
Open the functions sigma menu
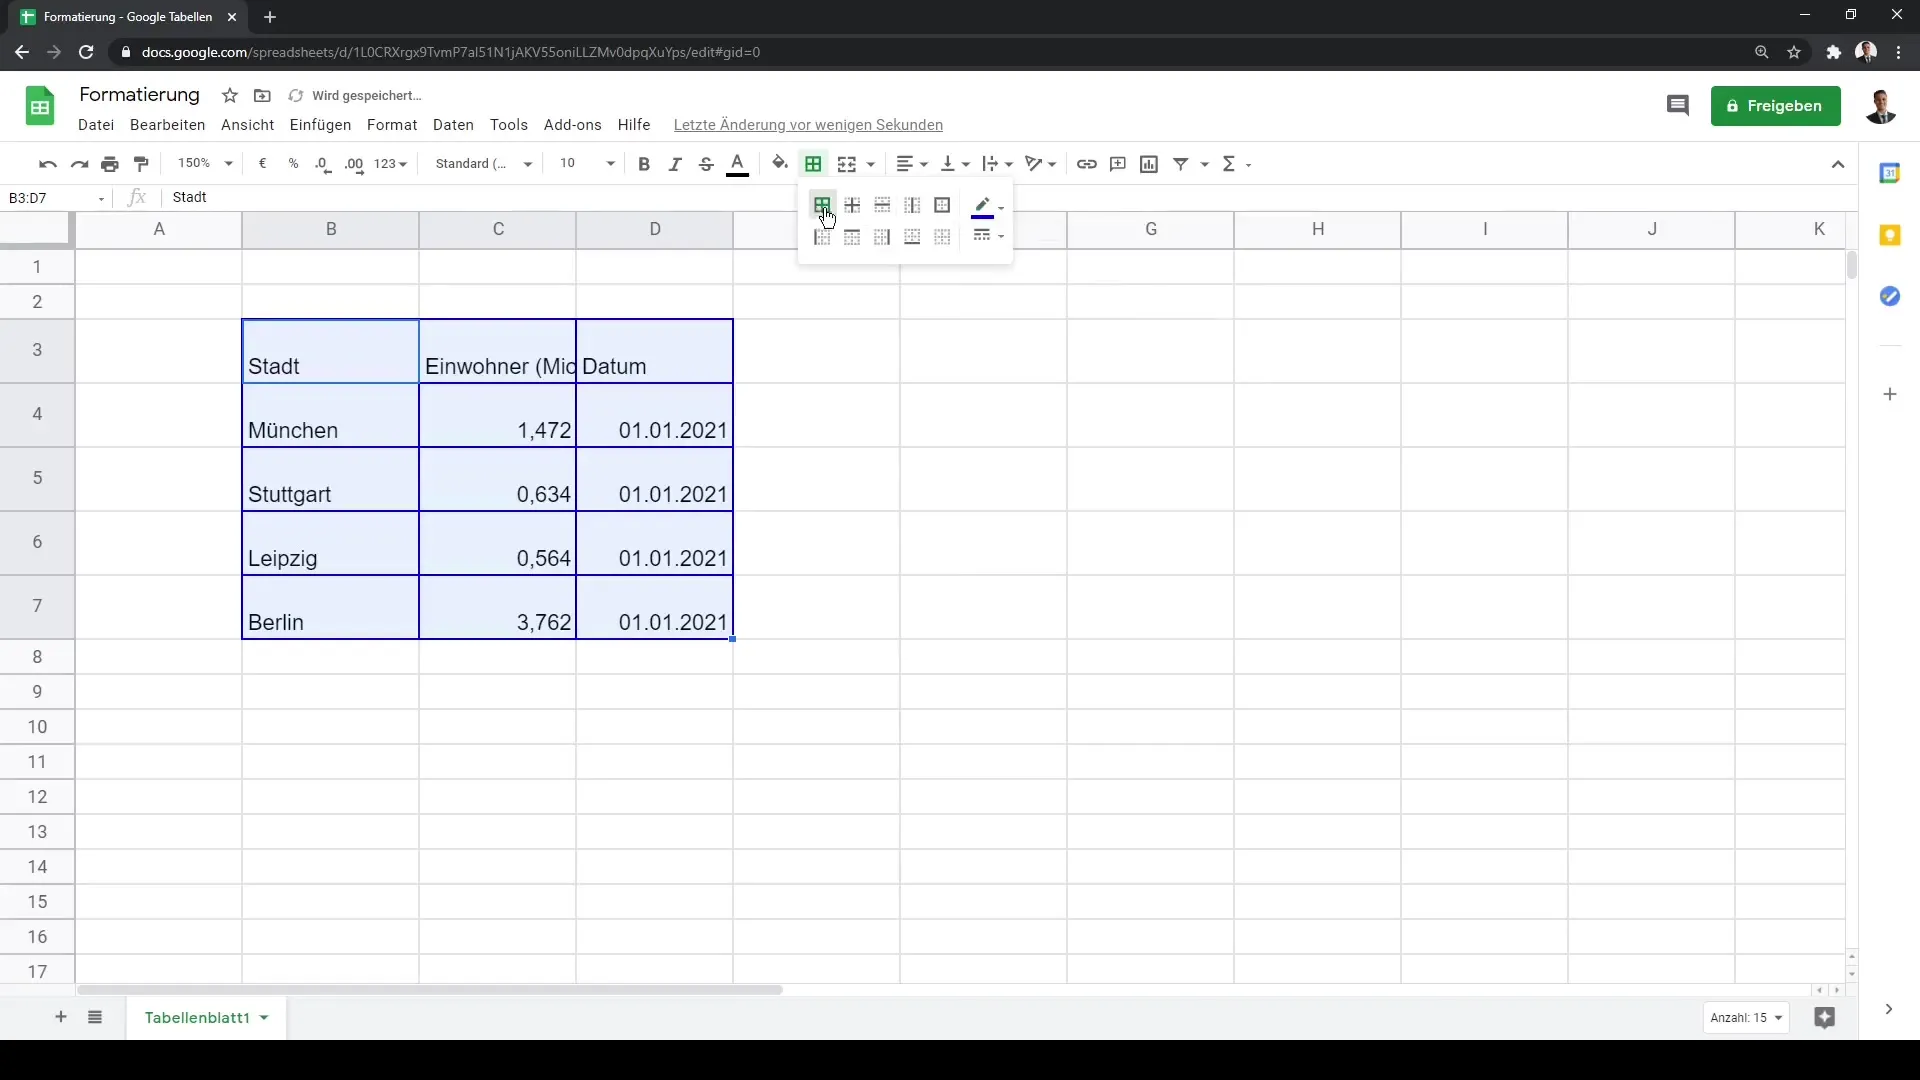[1237, 164]
